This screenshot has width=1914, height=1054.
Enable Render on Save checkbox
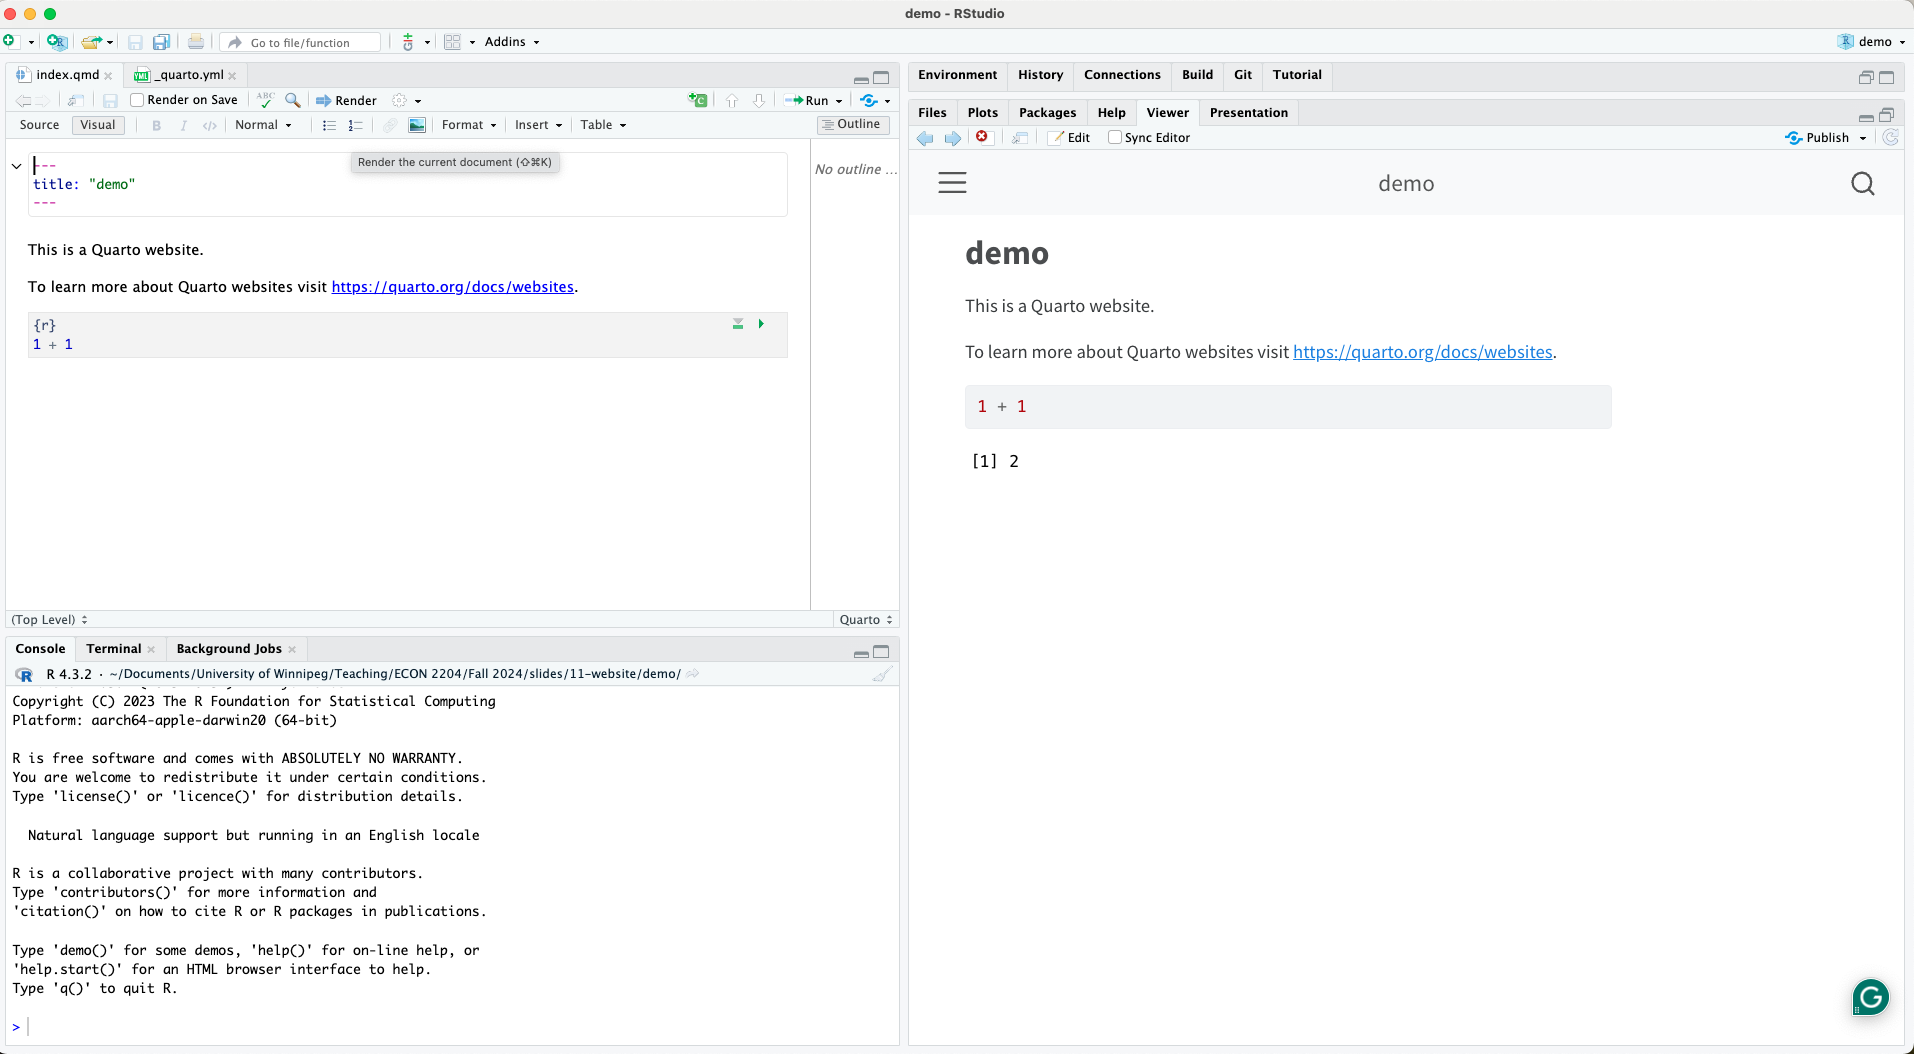(x=138, y=100)
